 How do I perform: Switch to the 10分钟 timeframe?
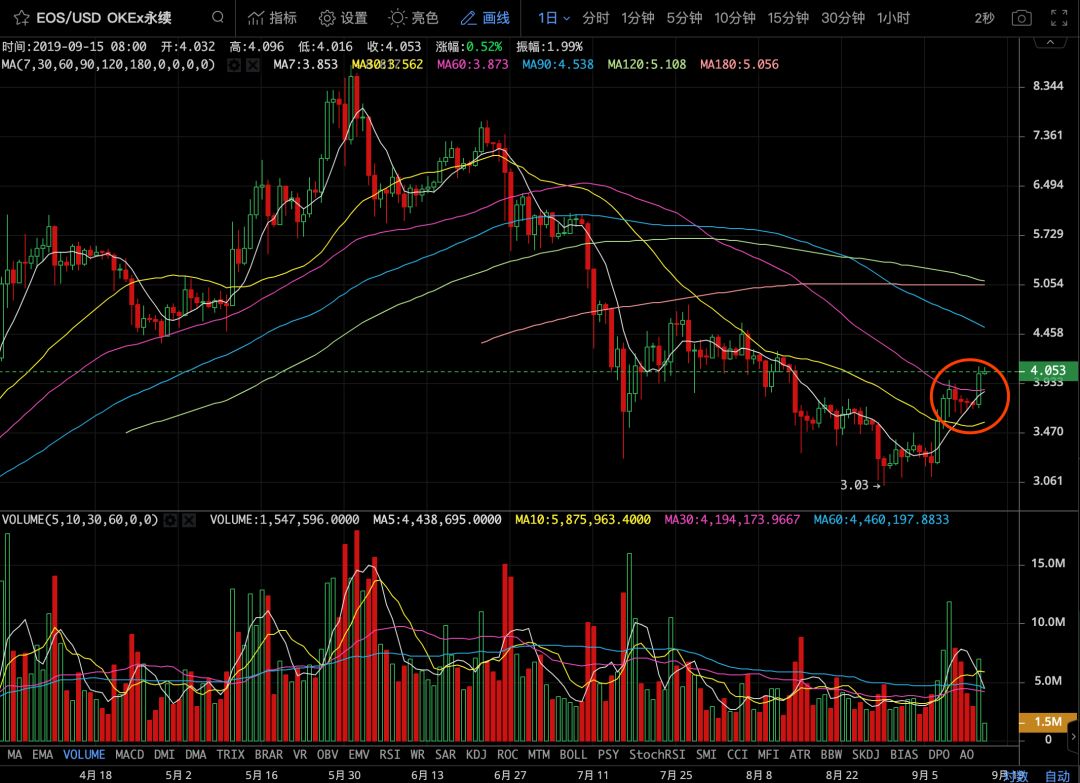[735, 18]
